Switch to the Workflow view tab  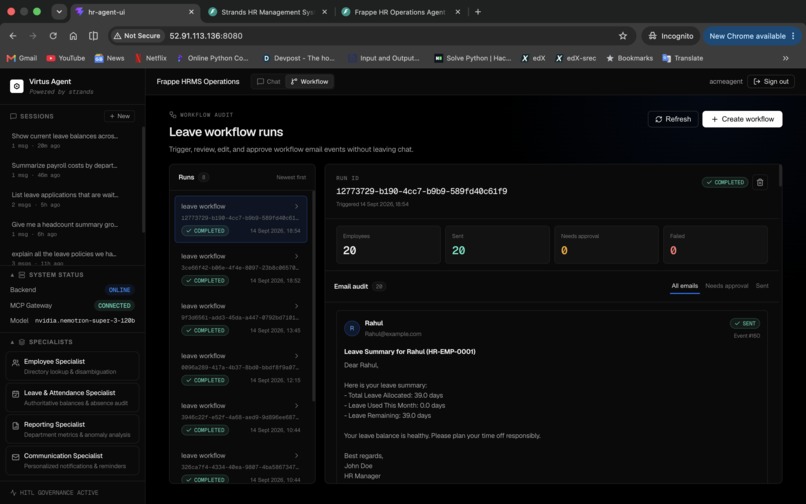309,81
